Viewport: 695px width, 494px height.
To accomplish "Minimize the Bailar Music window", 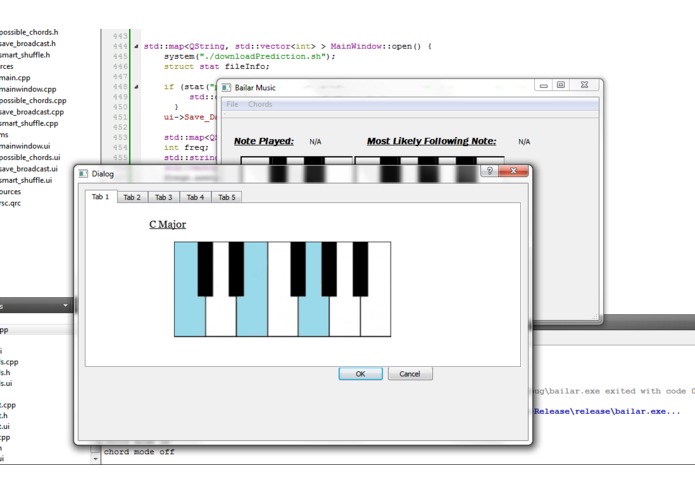I will [x=543, y=85].
